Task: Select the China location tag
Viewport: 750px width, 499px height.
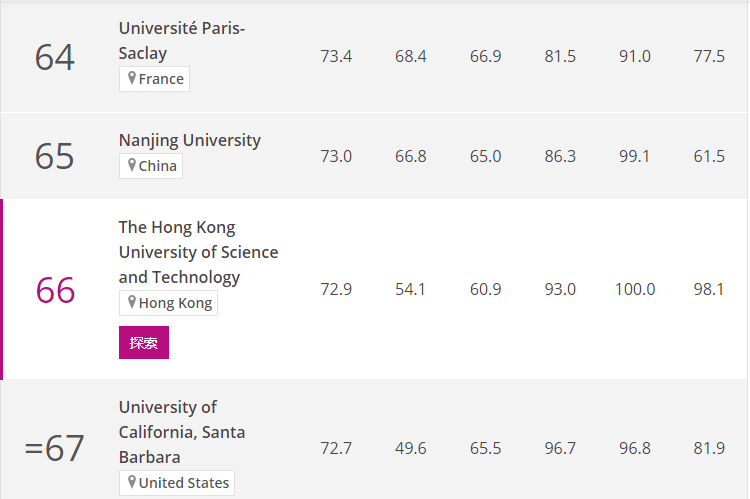Action: tap(151, 166)
